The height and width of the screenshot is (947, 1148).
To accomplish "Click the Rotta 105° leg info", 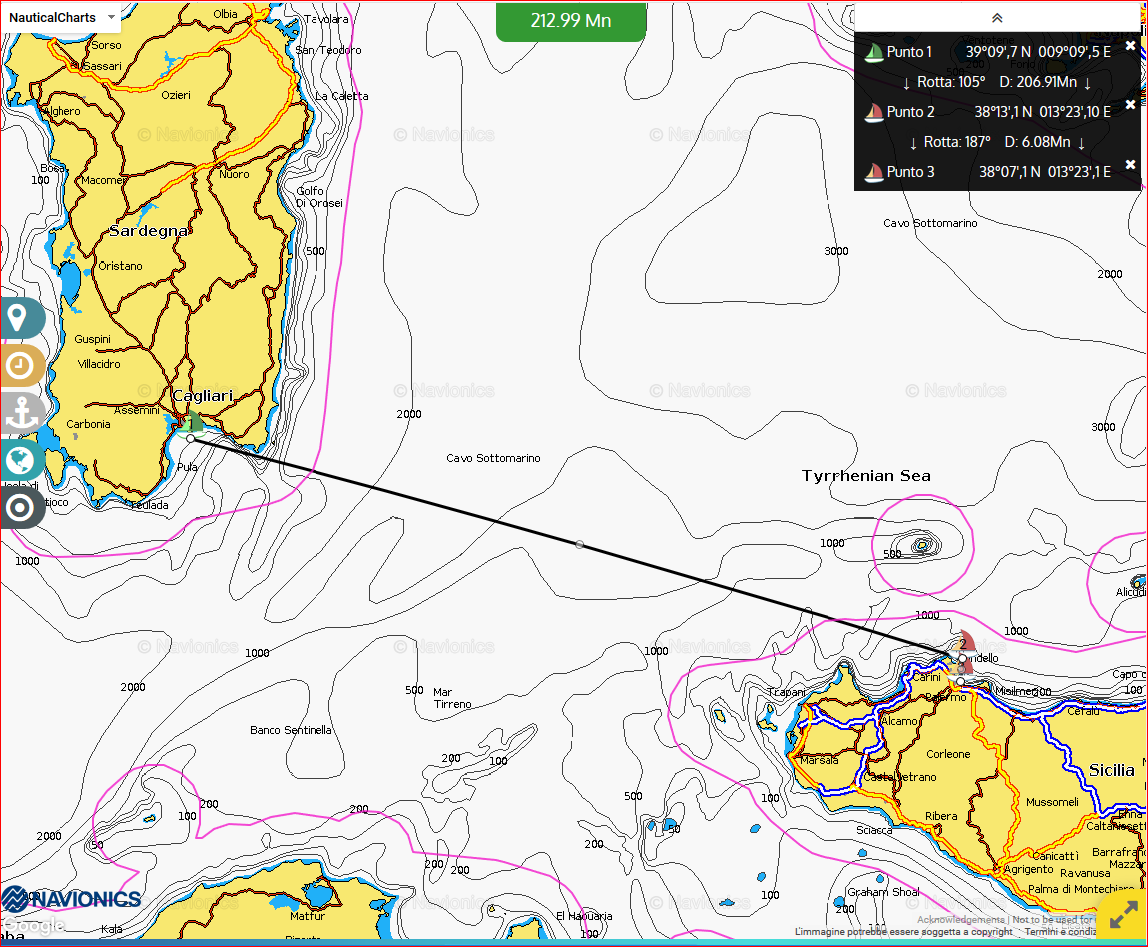I will (x=950, y=82).
